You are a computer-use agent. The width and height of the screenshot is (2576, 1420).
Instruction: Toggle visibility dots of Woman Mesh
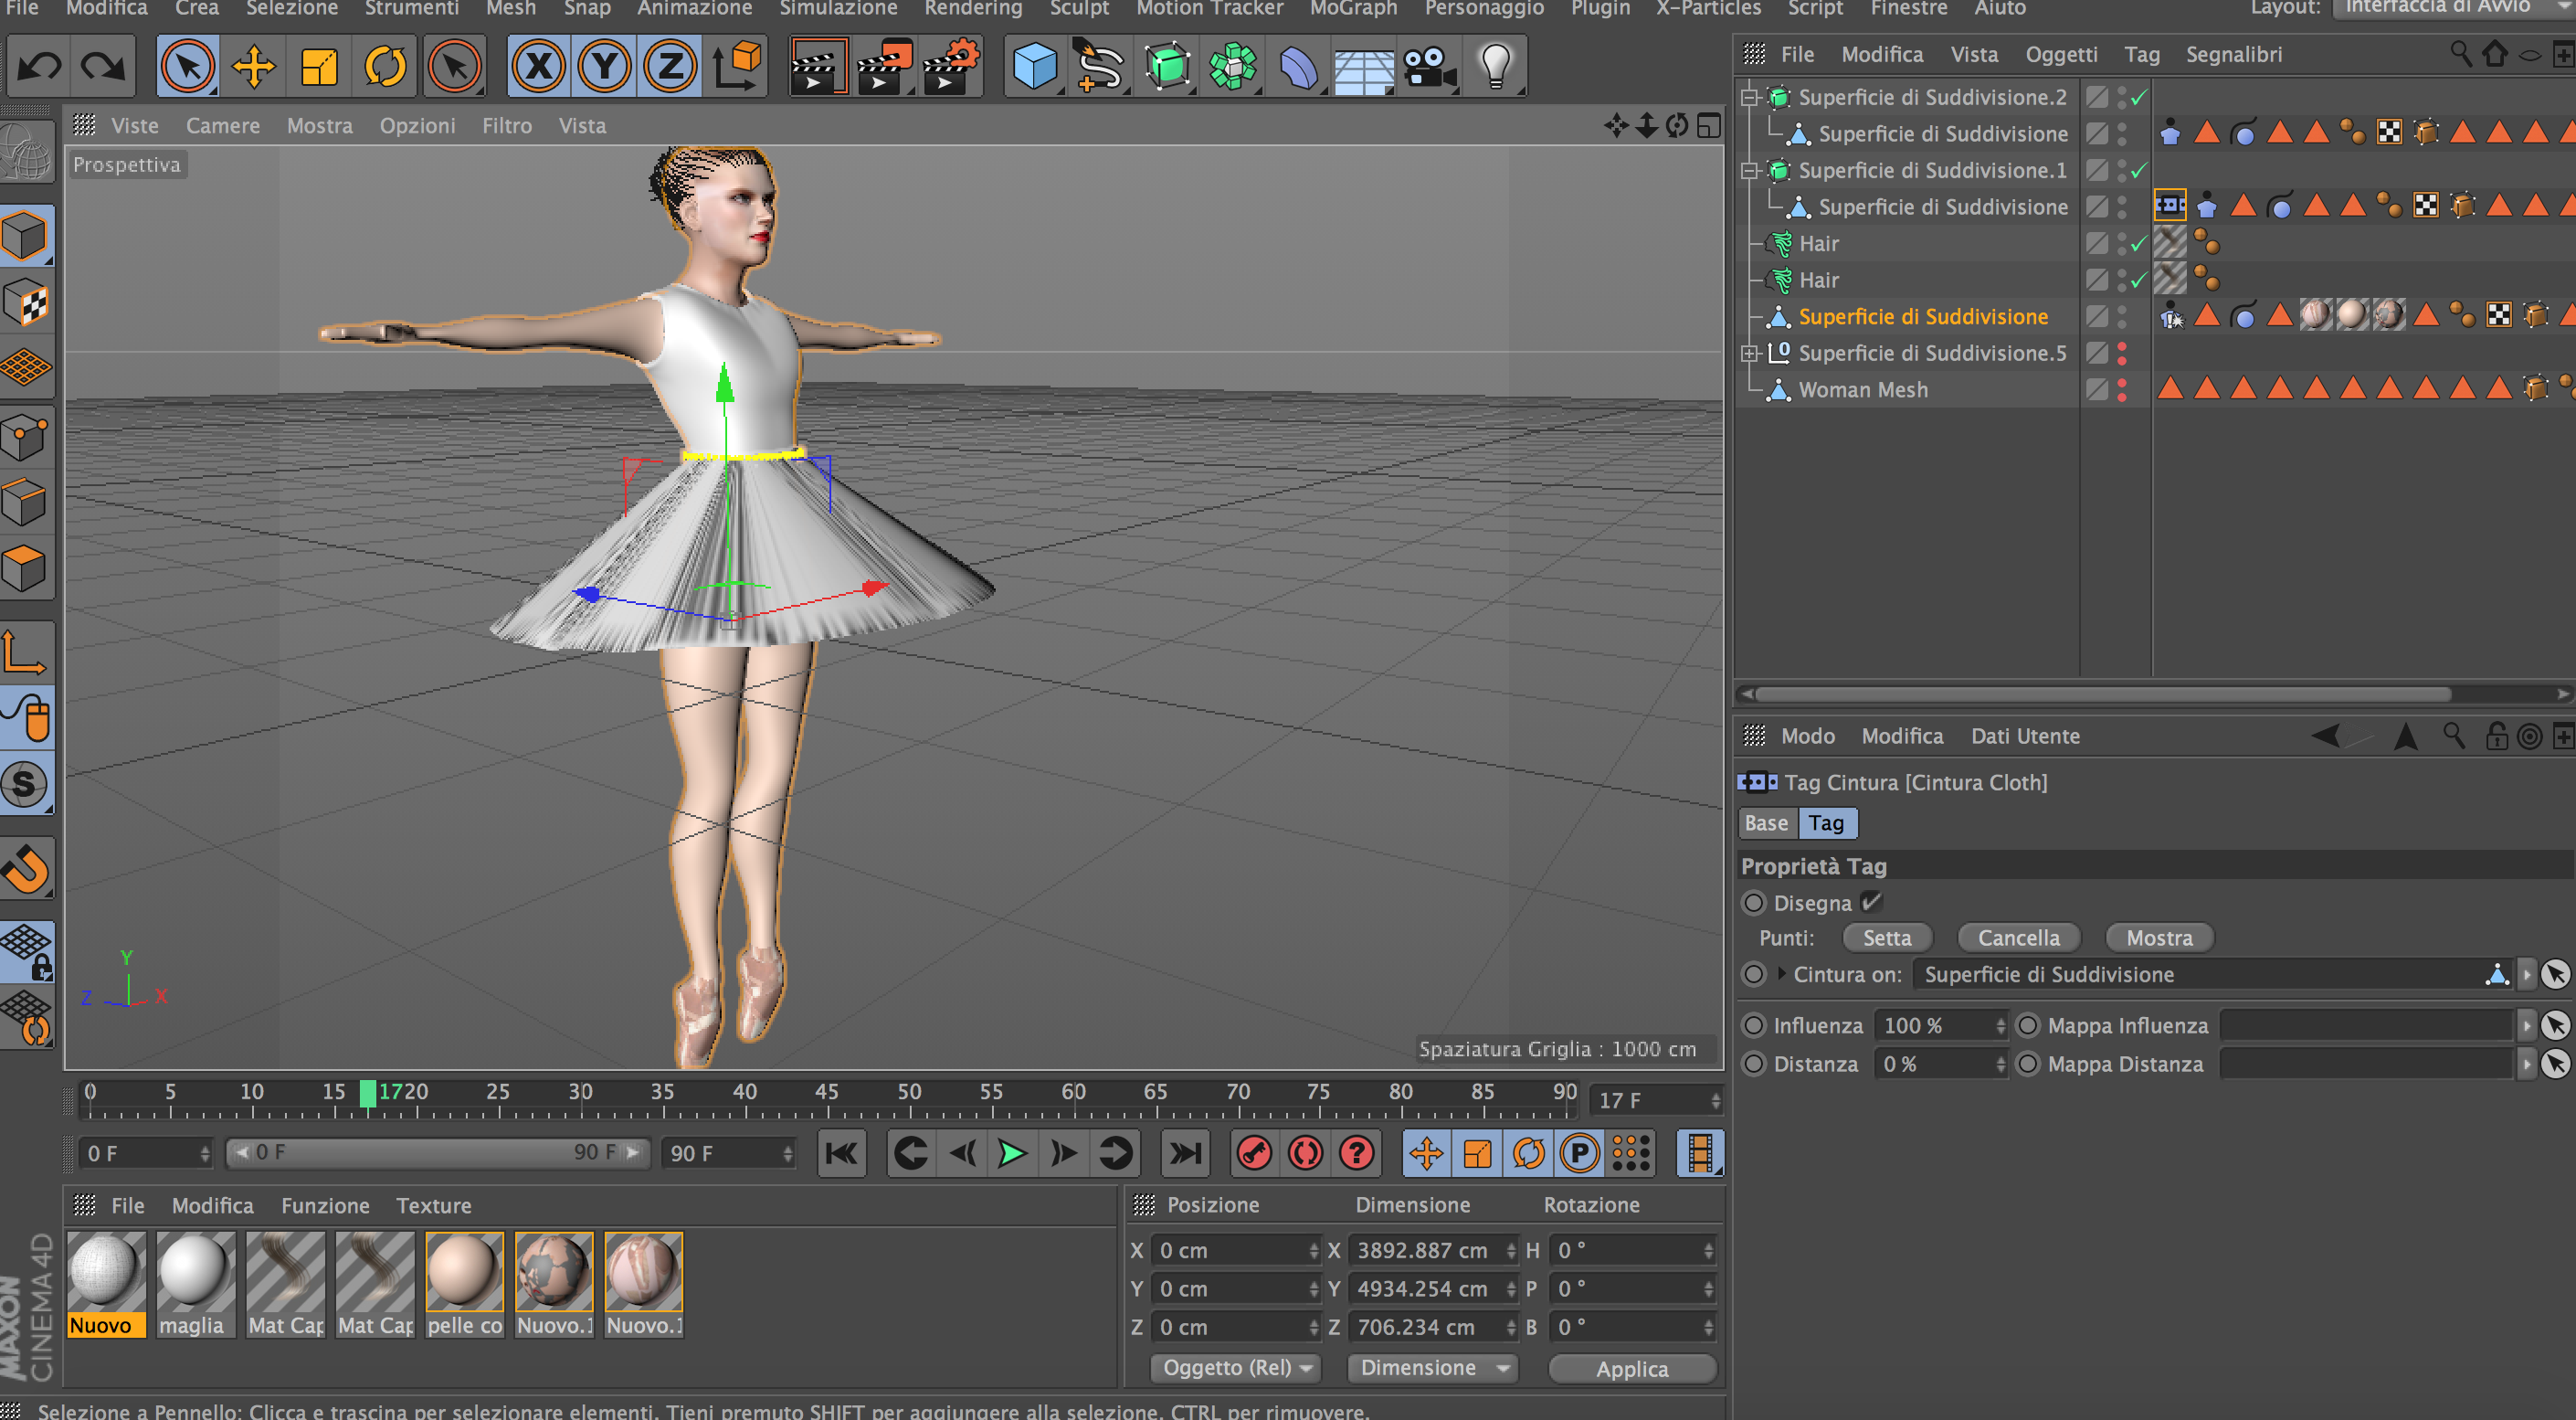[x=2122, y=390]
